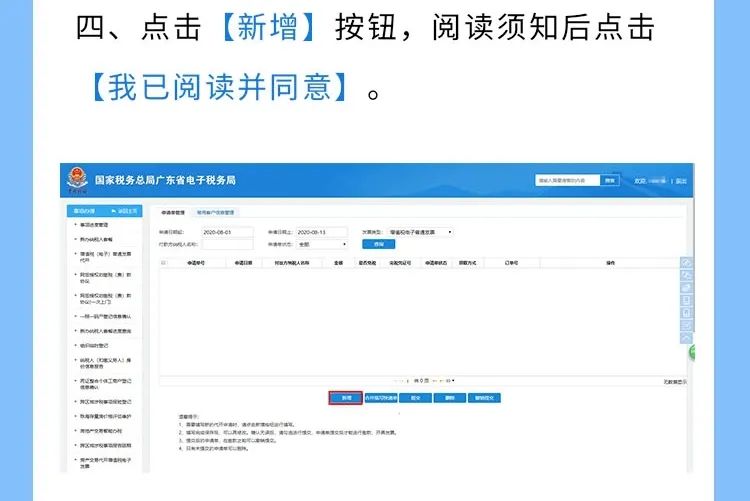Screen dimensions: 750x501
Task: Click the button between 新增 and 提交
Action: tap(381, 398)
